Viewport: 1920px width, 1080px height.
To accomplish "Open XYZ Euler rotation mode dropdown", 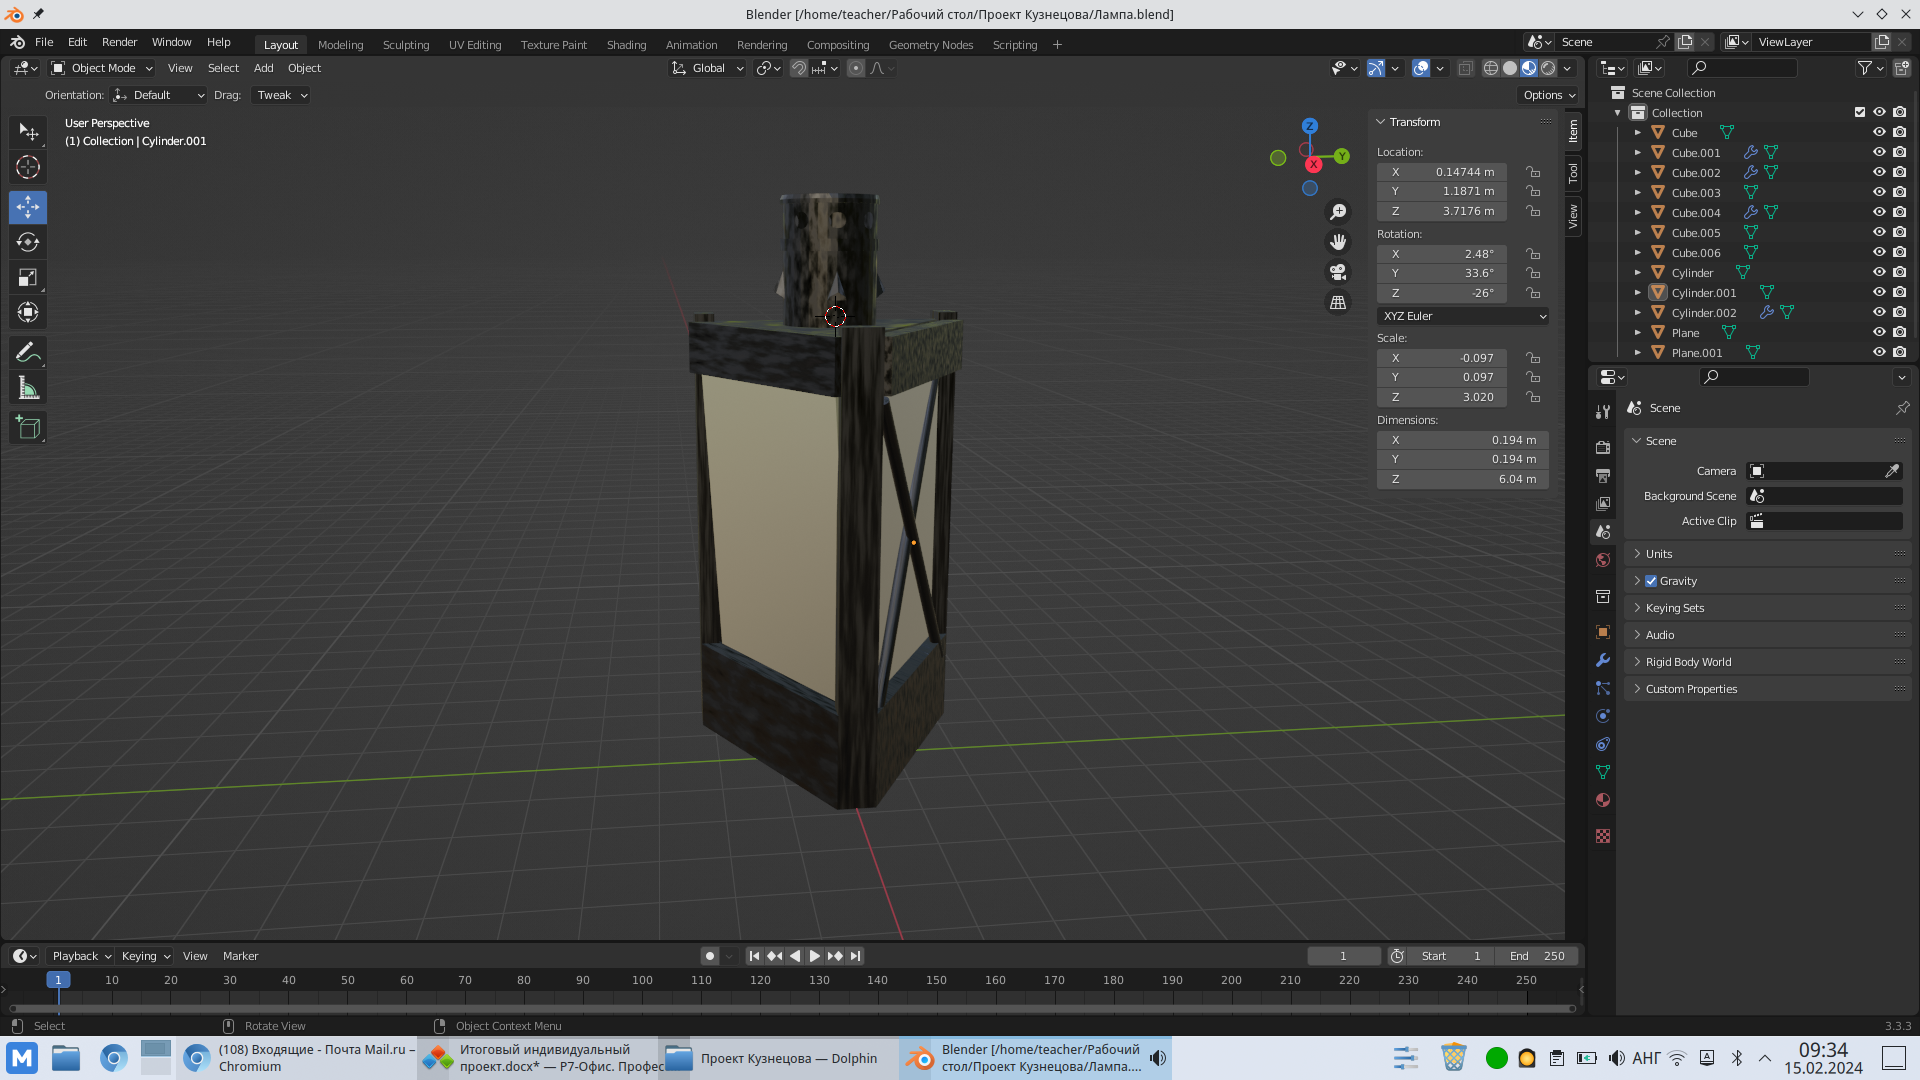I will point(1463,316).
